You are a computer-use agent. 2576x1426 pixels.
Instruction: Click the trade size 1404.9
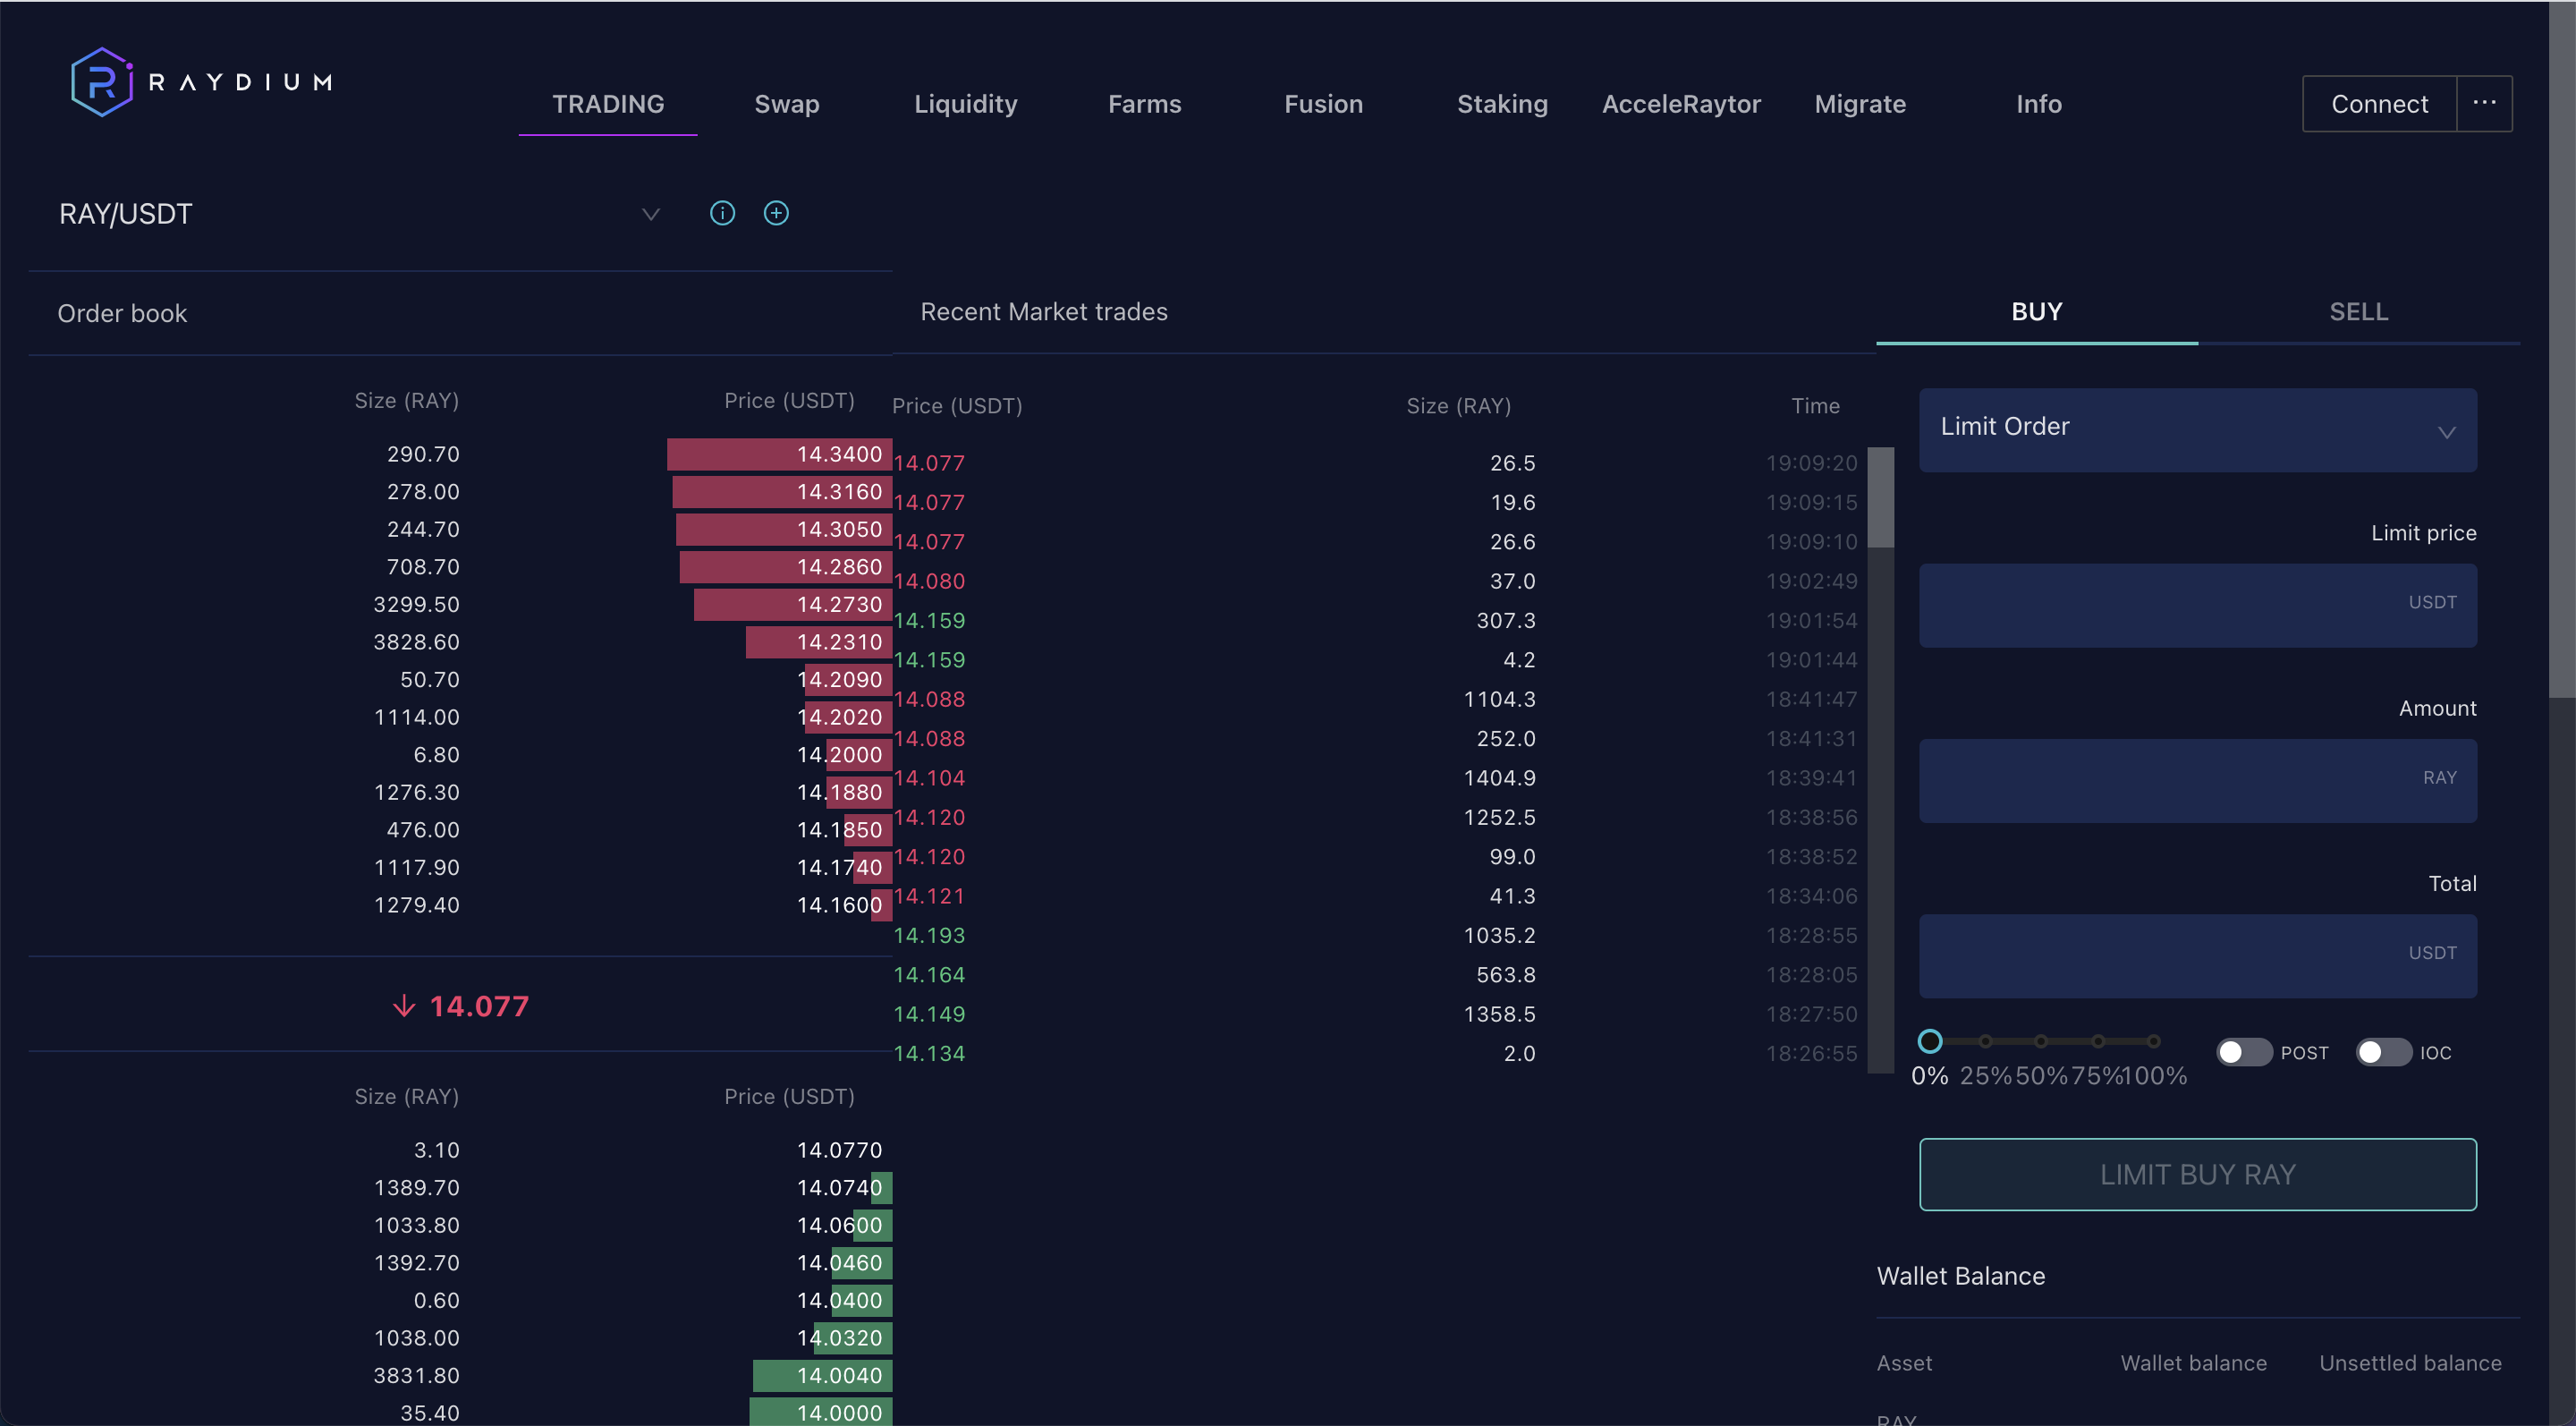1499,778
